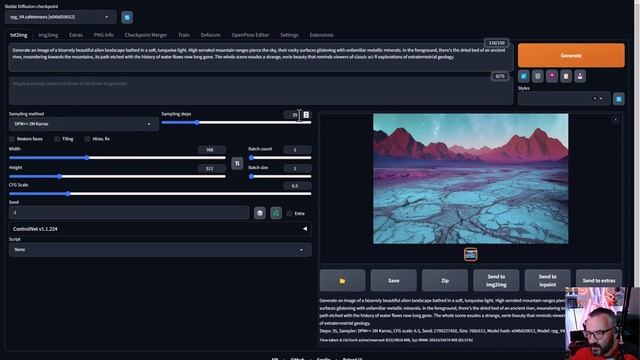Click the Batch size slider
This screenshot has width=640, height=360.
280,176
